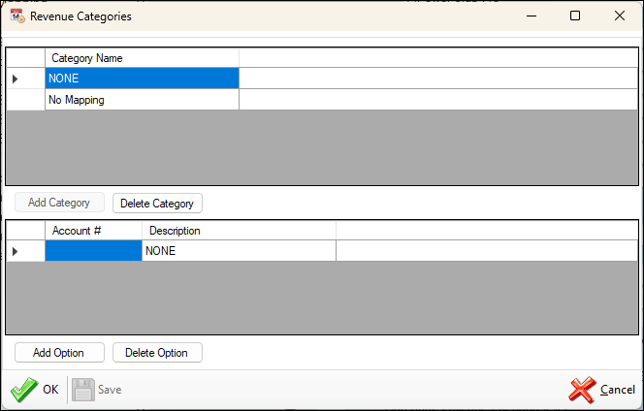Click the floppy disk Save icon
Viewport: 644px width, 411px height.
pos(83,389)
